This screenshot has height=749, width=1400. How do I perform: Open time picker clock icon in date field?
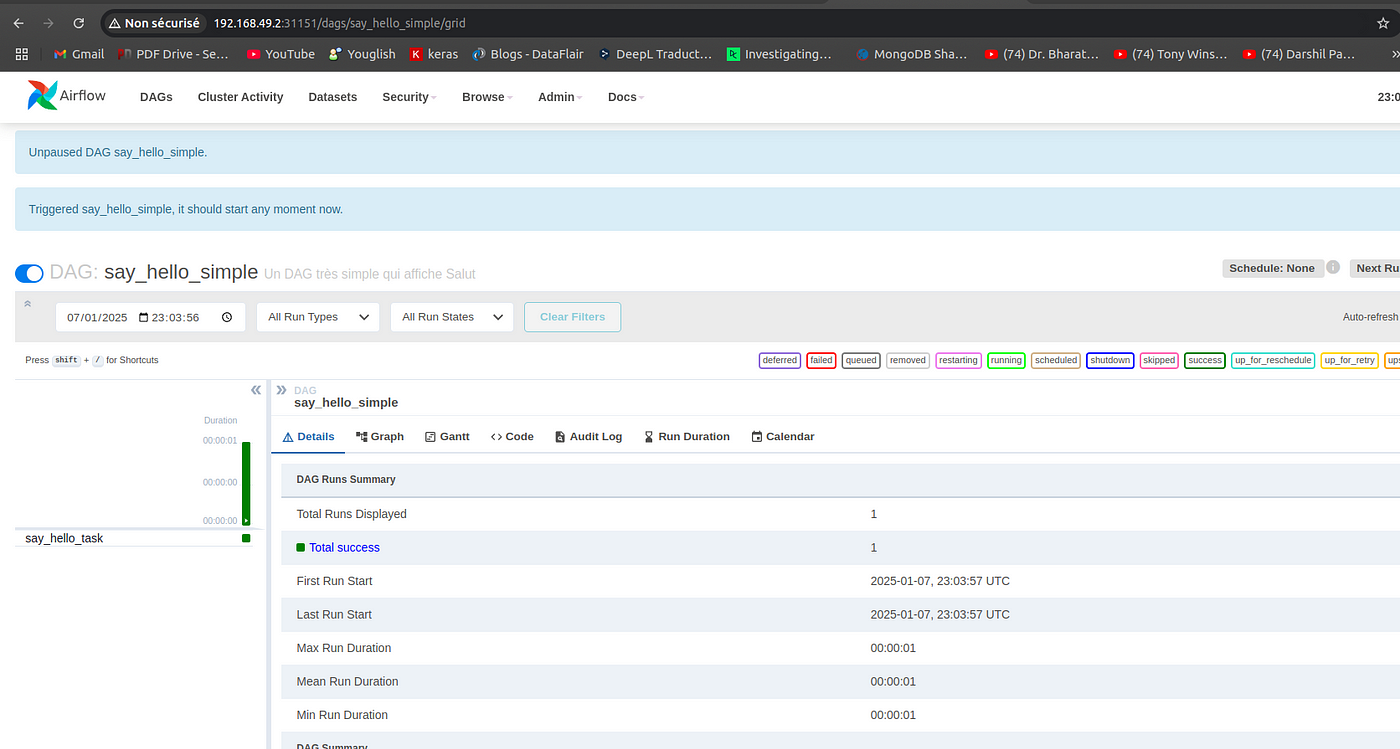(227, 317)
